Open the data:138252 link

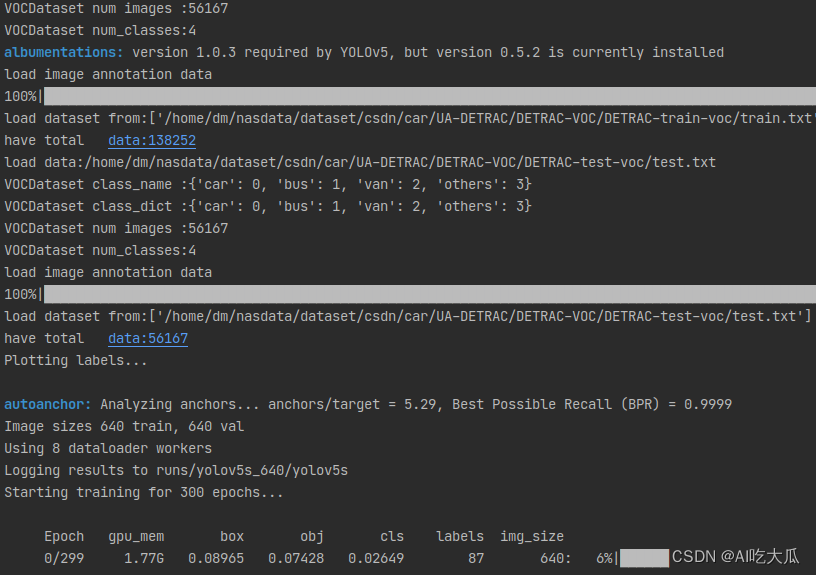[152, 141]
